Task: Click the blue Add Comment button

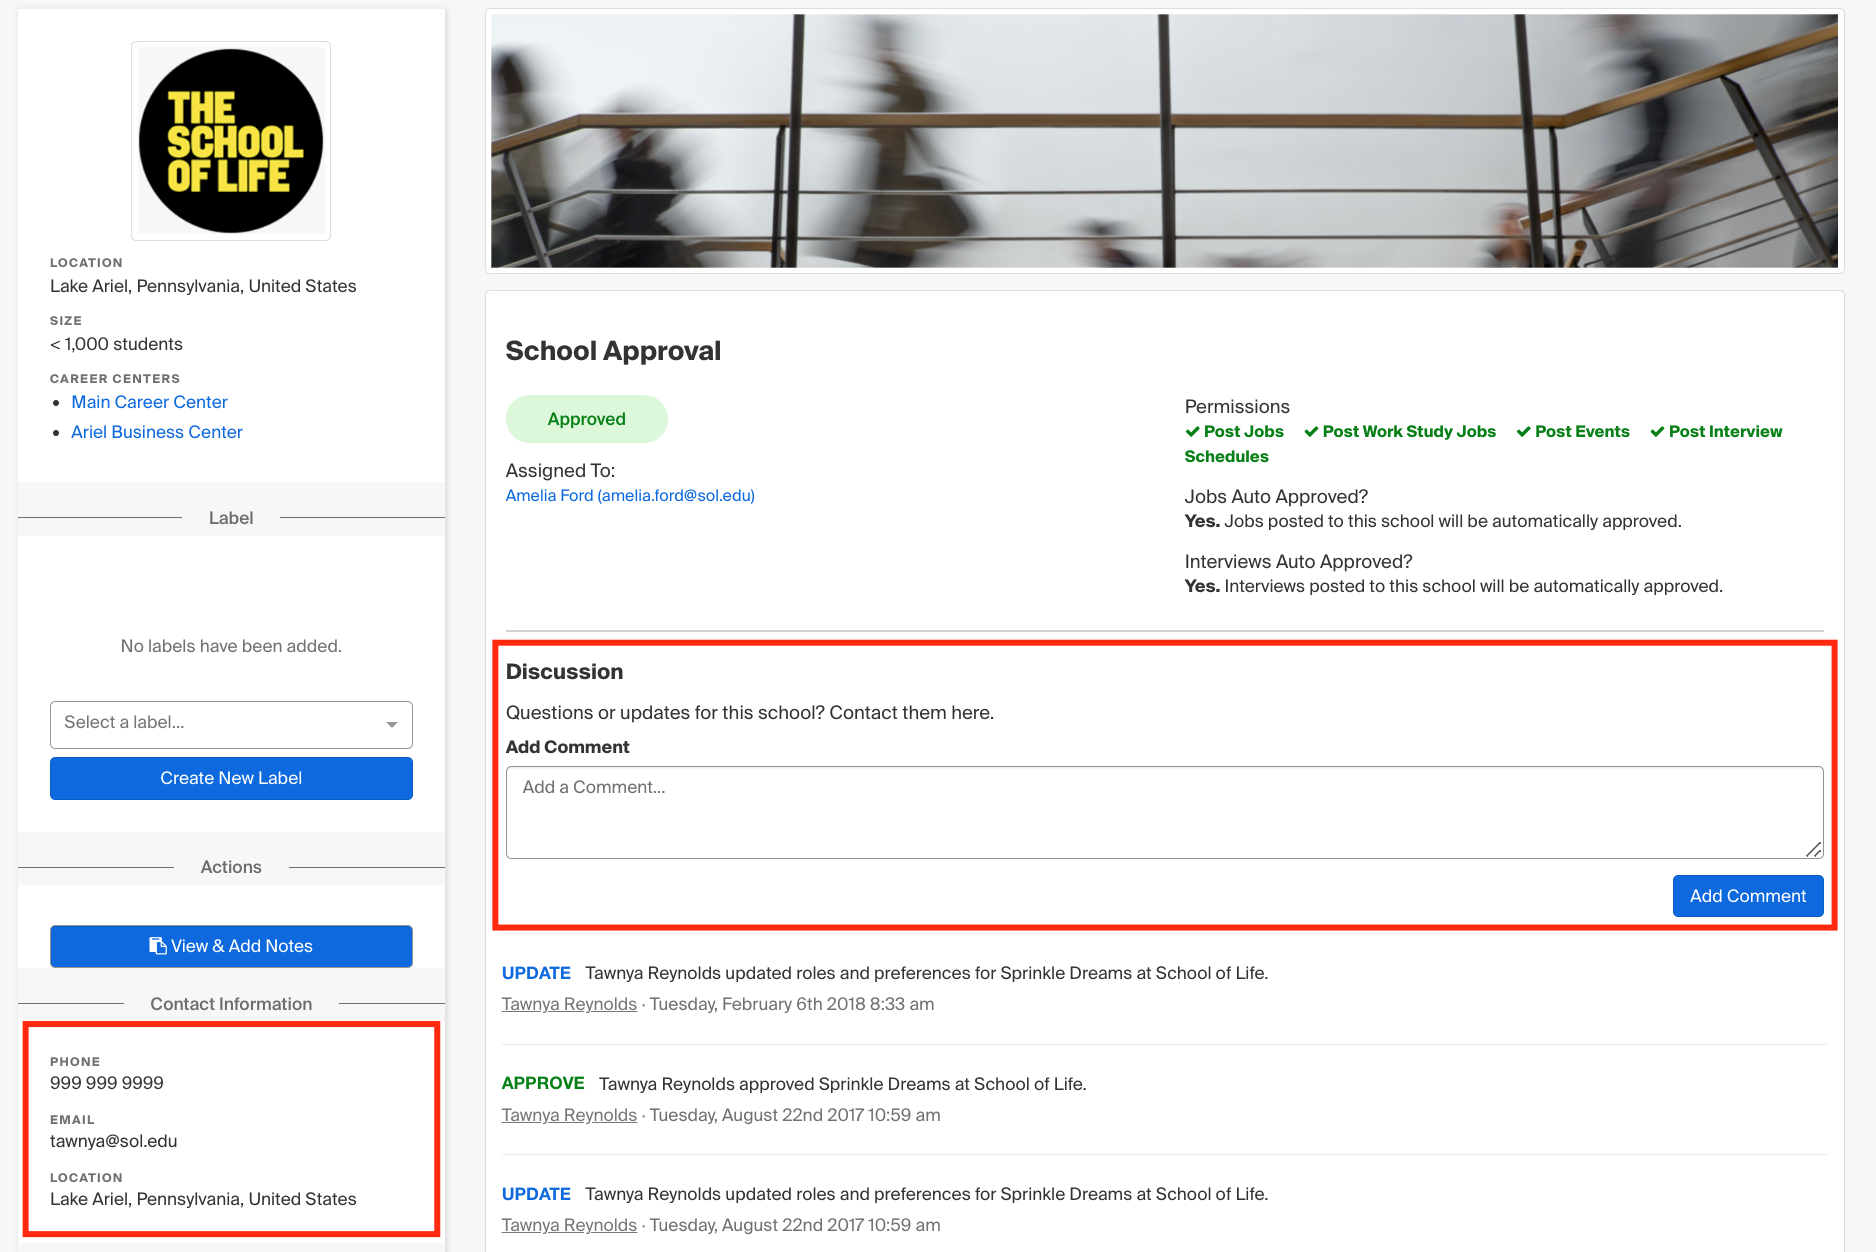Action: (x=1747, y=896)
